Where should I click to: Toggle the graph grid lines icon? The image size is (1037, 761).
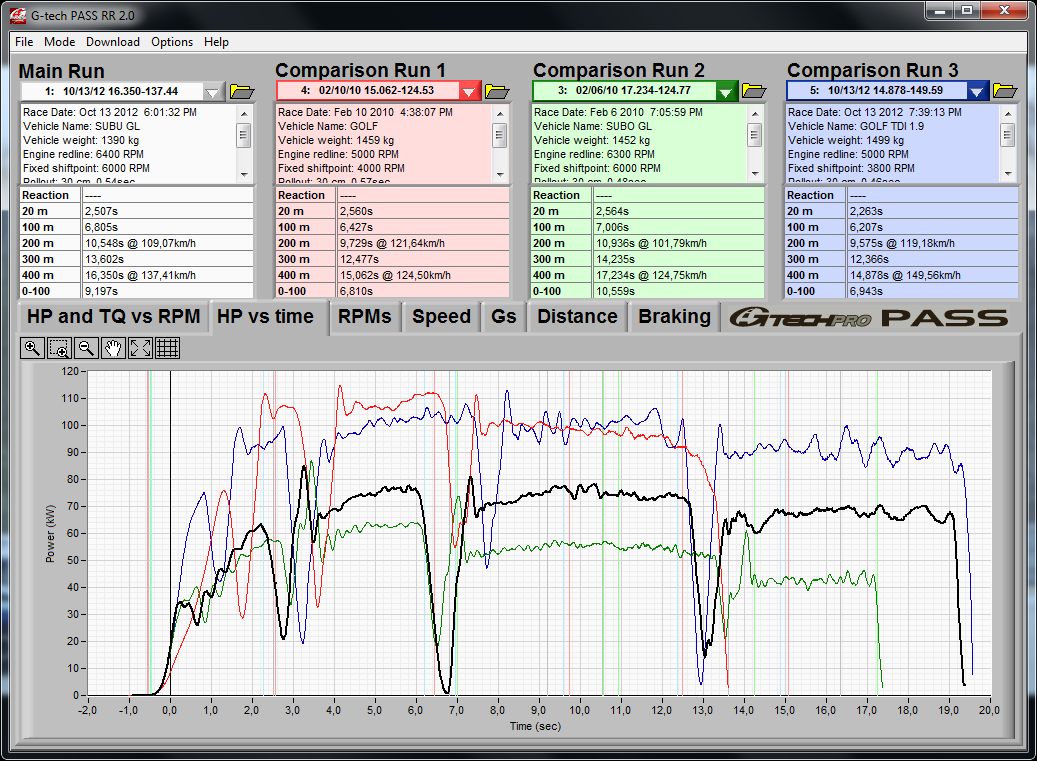pos(167,348)
